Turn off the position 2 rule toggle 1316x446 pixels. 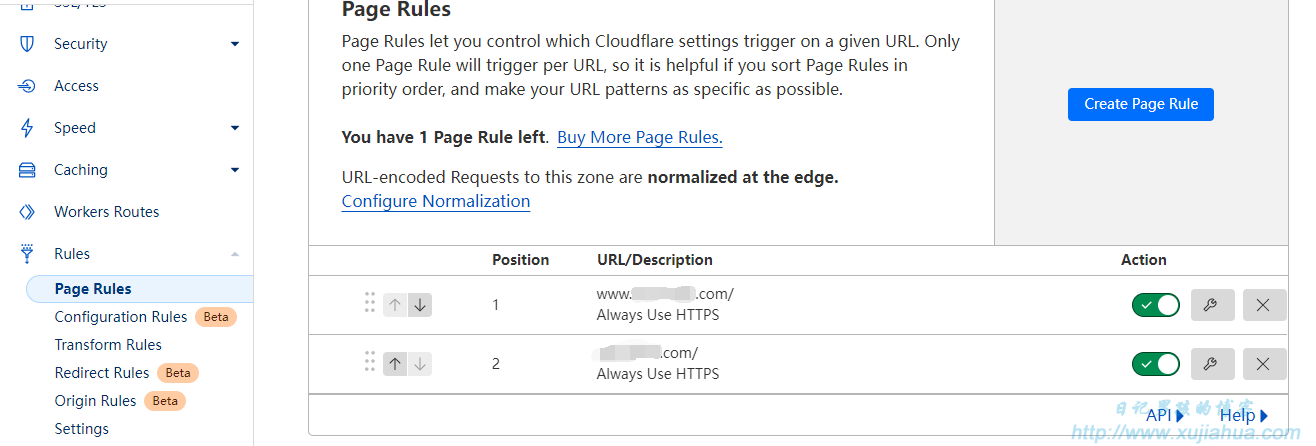[1155, 364]
